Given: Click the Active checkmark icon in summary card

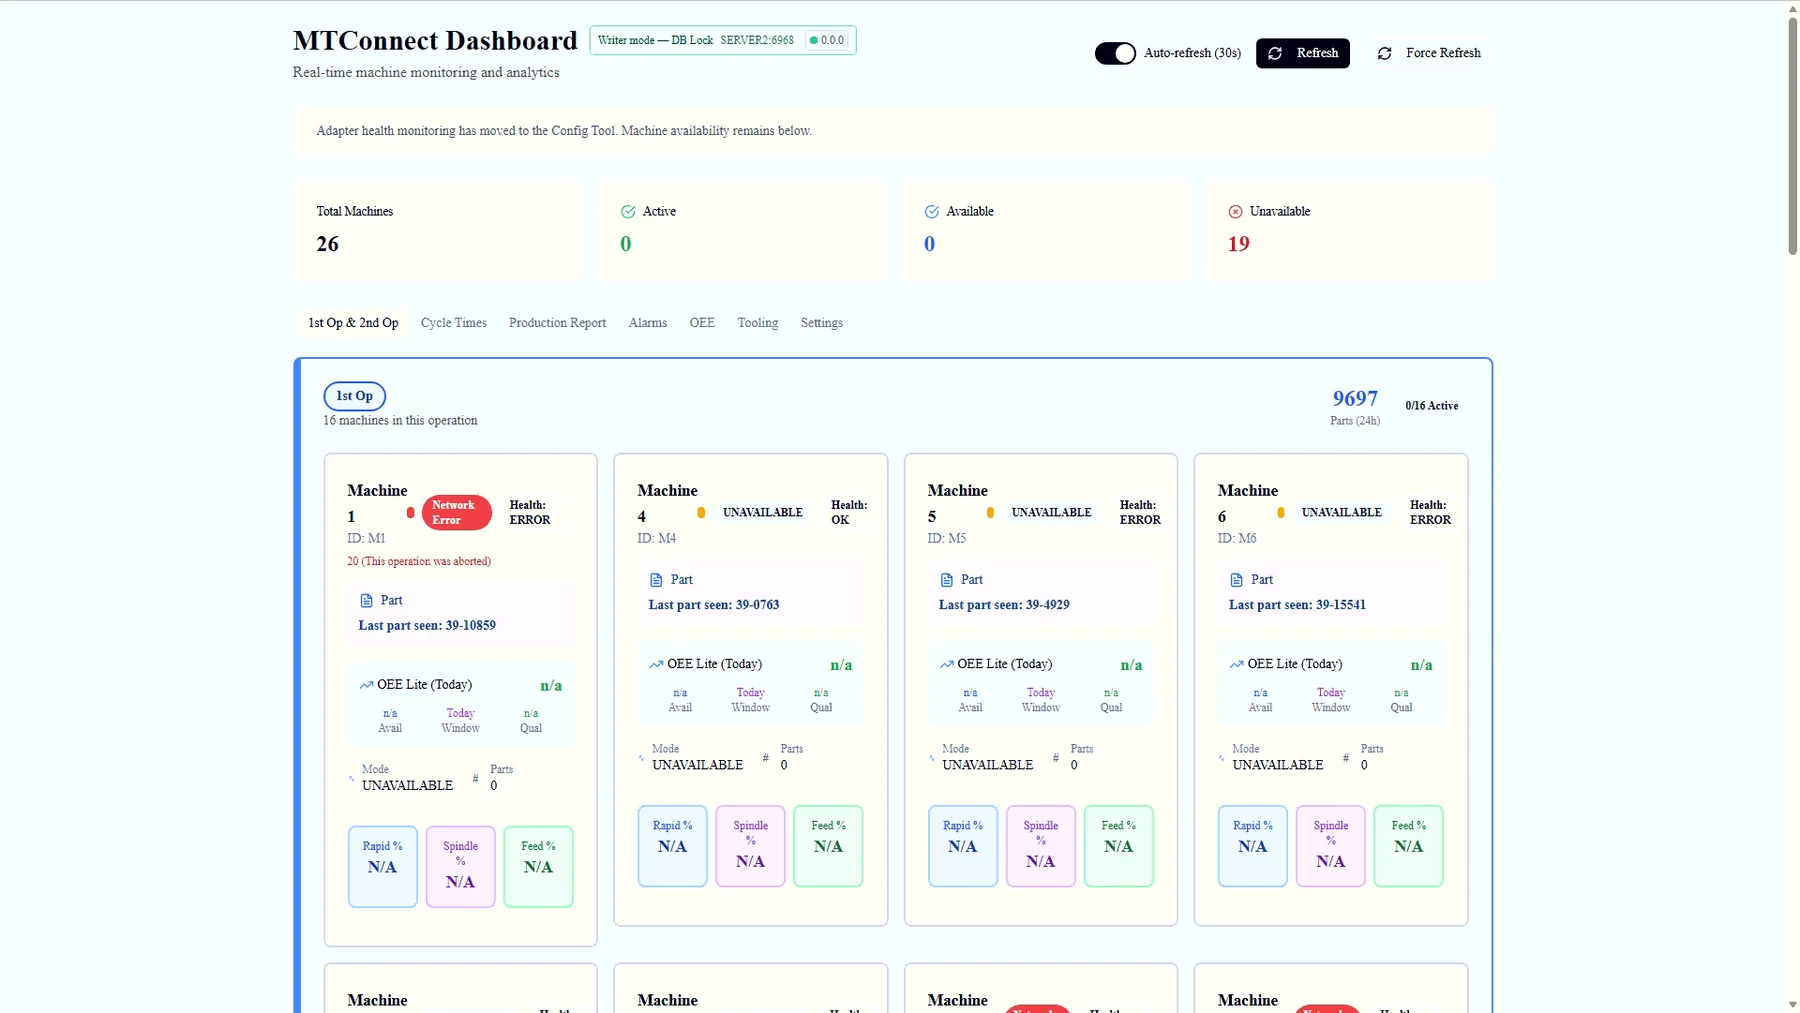Looking at the screenshot, I should tap(628, 211).
